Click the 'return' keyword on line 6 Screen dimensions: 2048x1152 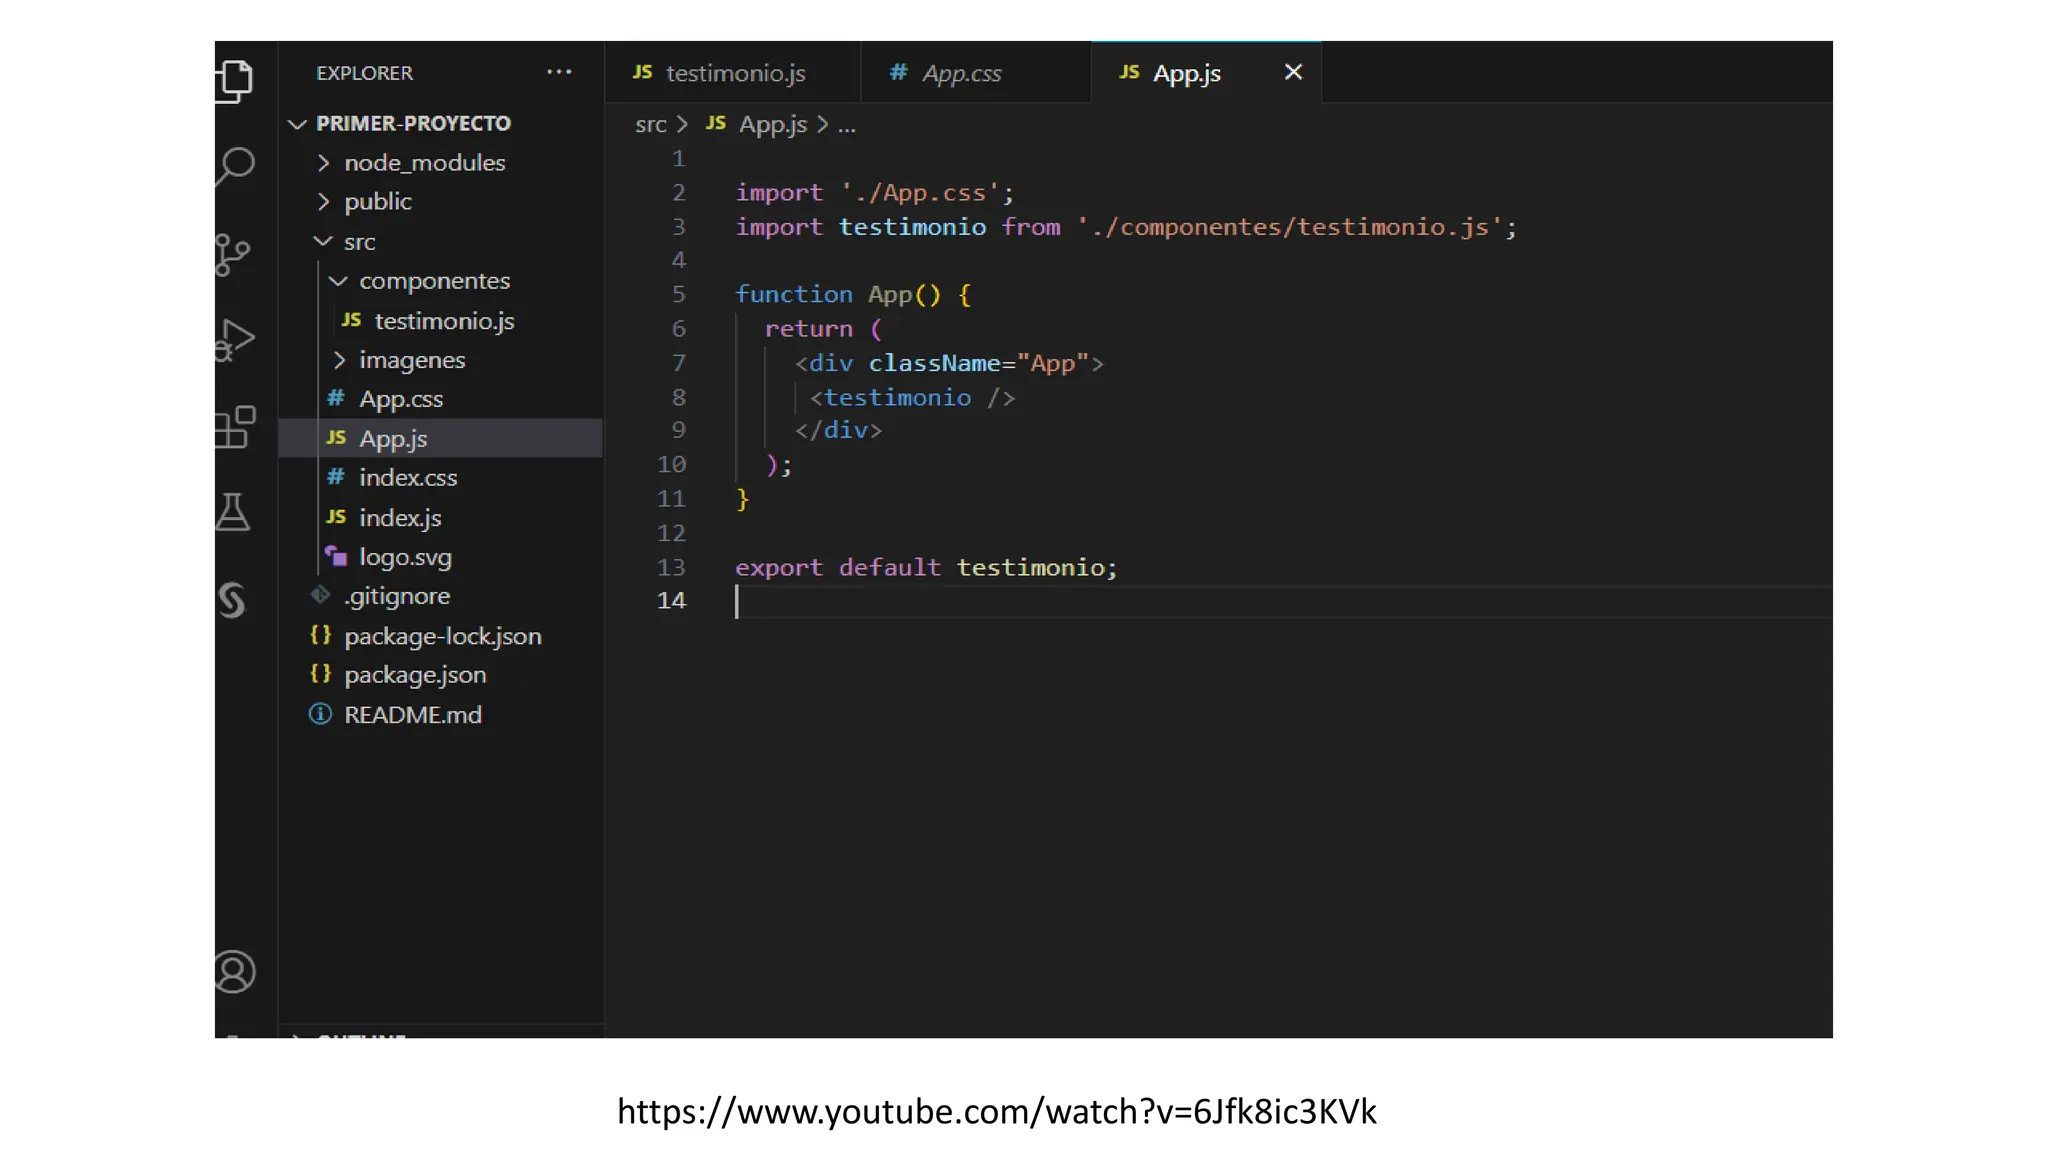[809, 329]
